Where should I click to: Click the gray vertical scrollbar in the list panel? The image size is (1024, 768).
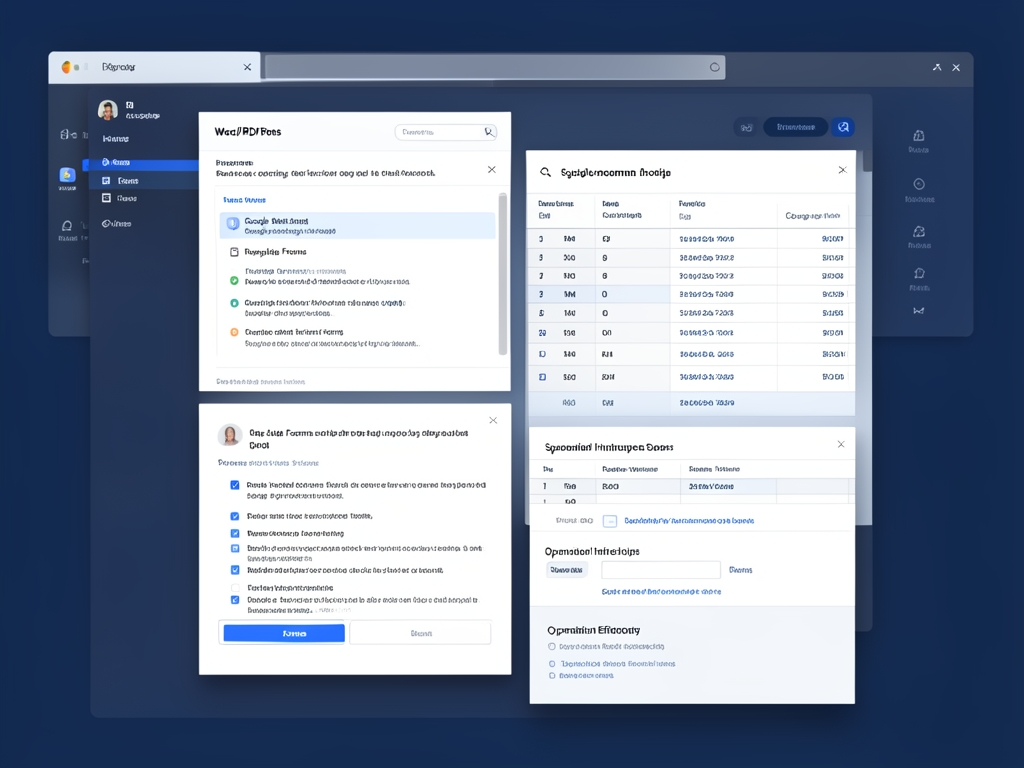(503, 274)
